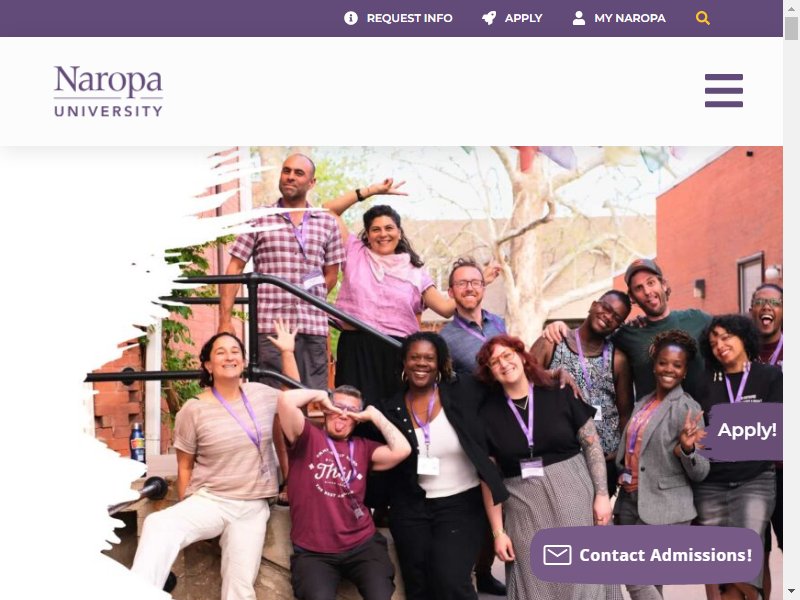The height and width of the screenshot is (600, 800).
Task: Click the text label Contact Admissions!
Action: coord(665,555)
